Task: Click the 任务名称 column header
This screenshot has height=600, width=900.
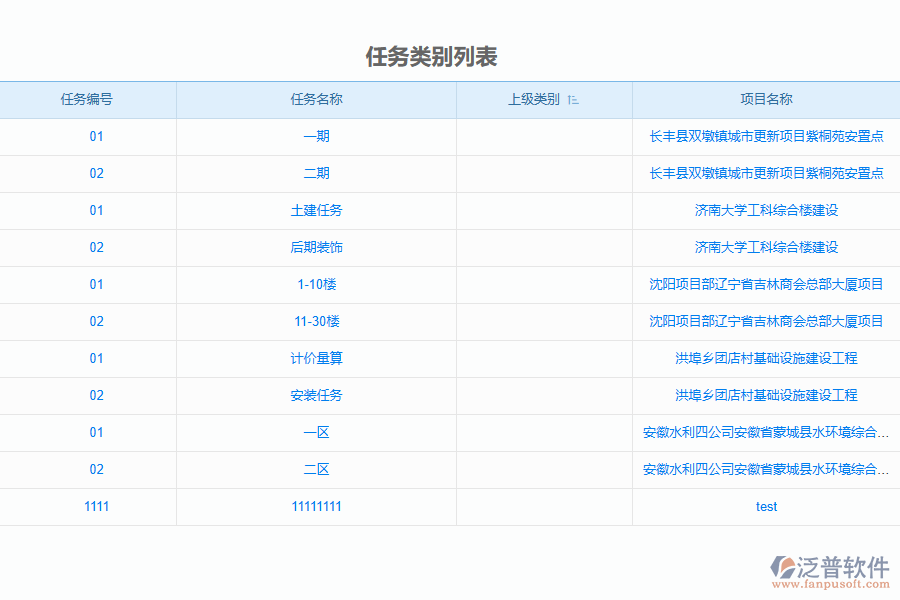Action: pos(317,99)
